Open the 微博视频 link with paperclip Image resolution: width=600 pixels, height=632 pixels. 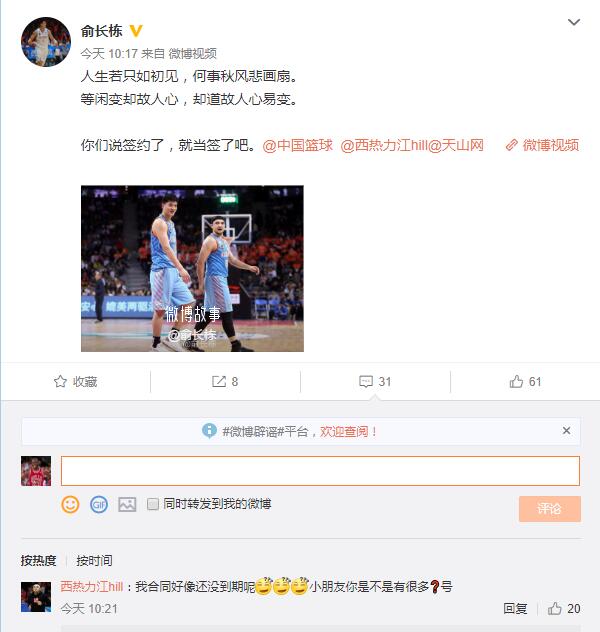coord(542,145)
